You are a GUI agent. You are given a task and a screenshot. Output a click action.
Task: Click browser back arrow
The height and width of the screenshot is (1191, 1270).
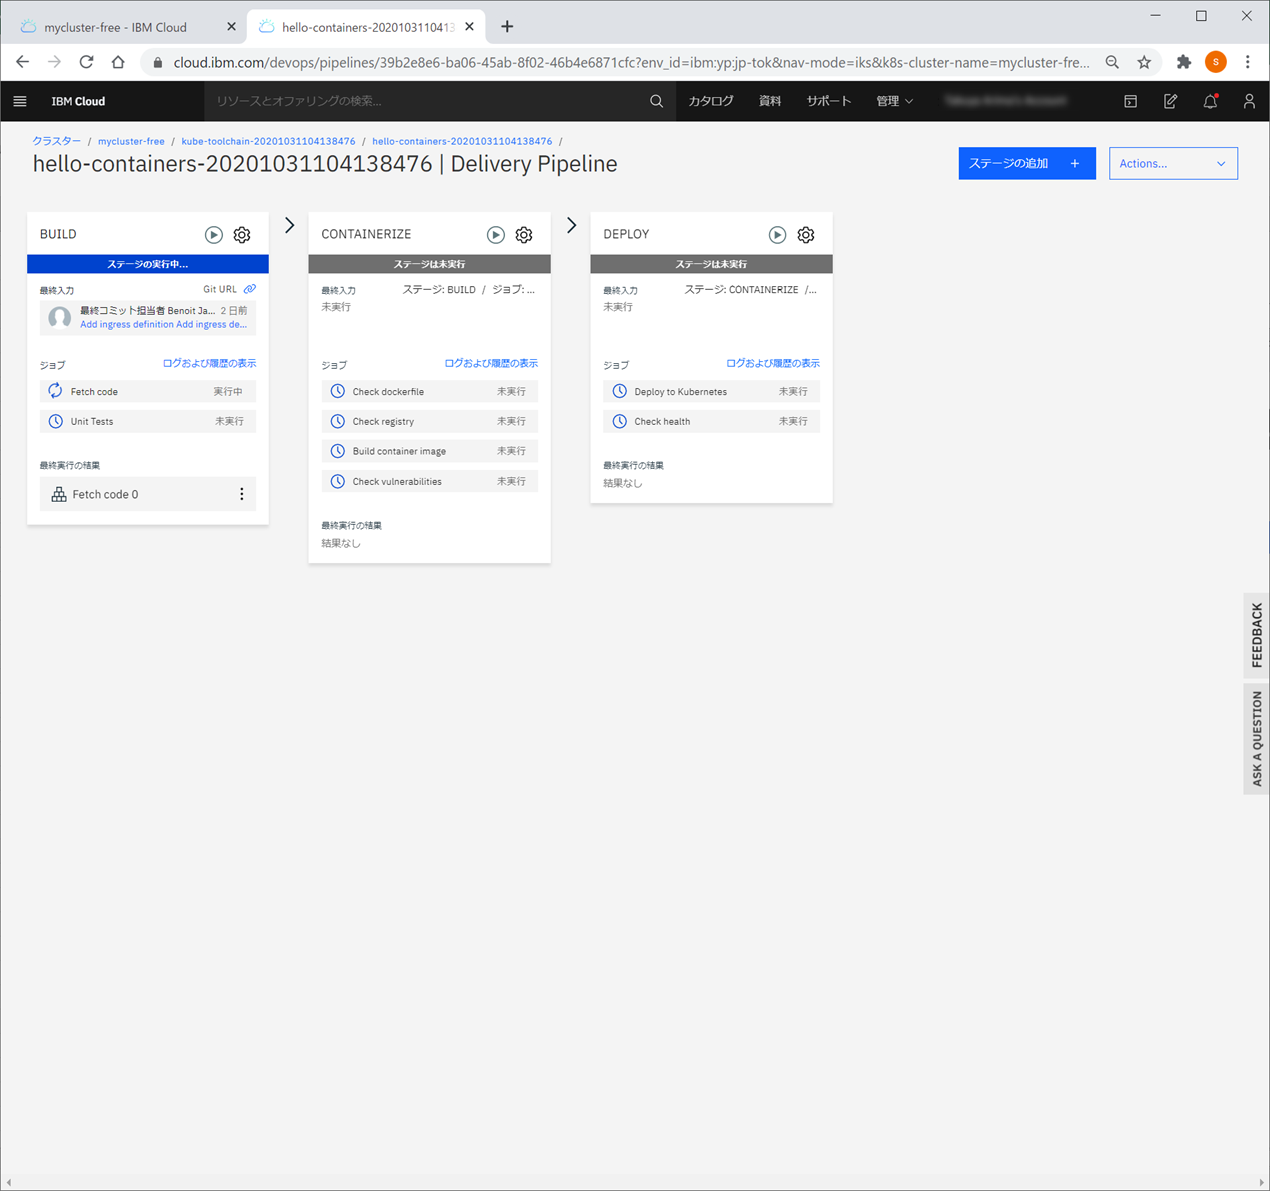point(22,62)
